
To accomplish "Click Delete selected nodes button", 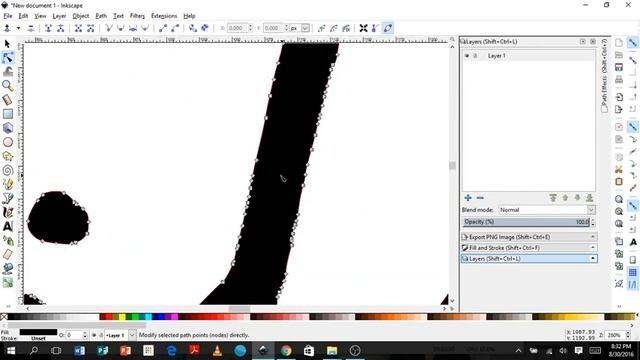I will 31,28.
